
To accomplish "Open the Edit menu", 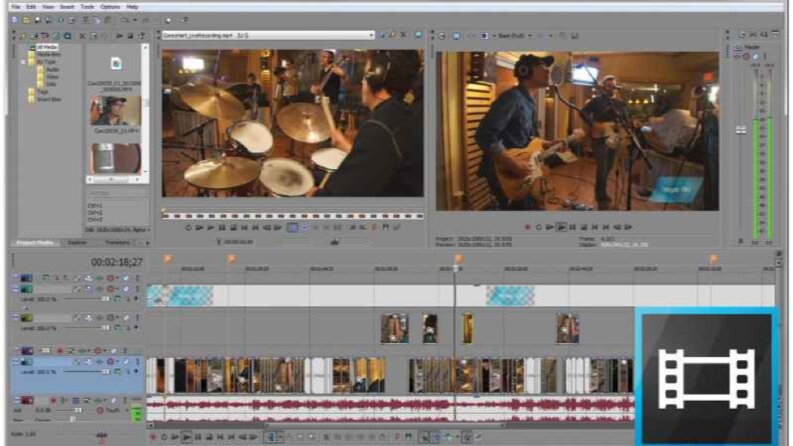I will (31, 7).
